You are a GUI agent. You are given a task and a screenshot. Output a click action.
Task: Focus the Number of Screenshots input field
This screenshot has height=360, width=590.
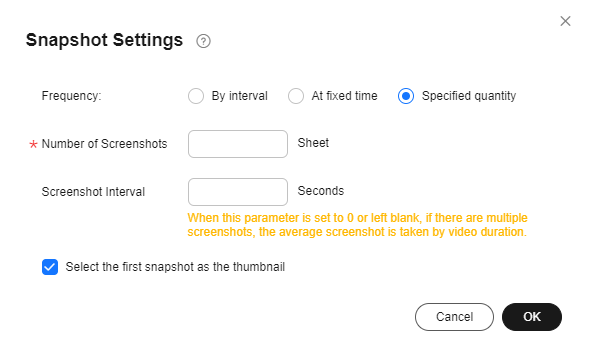click(238, 144)
